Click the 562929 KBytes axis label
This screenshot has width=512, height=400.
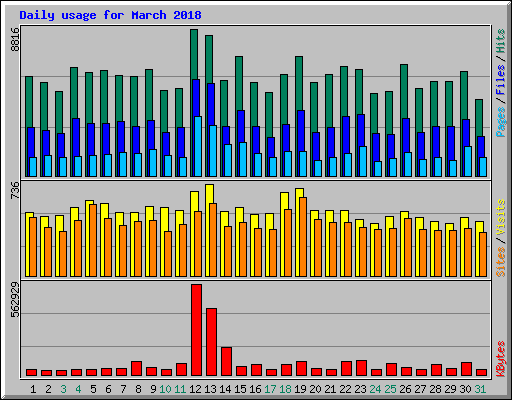[15, 300]
